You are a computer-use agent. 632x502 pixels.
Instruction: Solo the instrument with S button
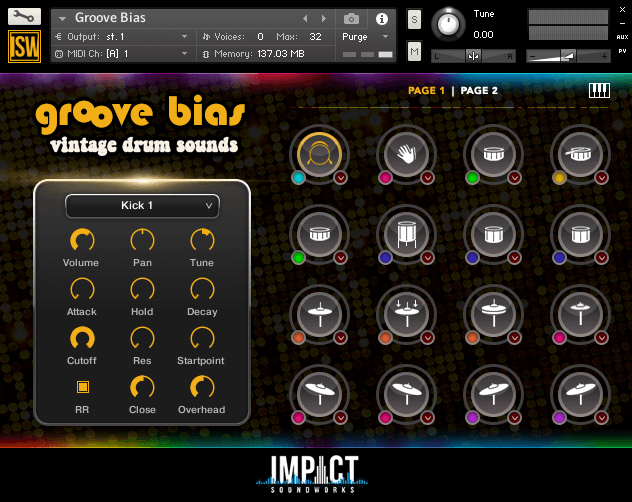[x=414, y=20]
